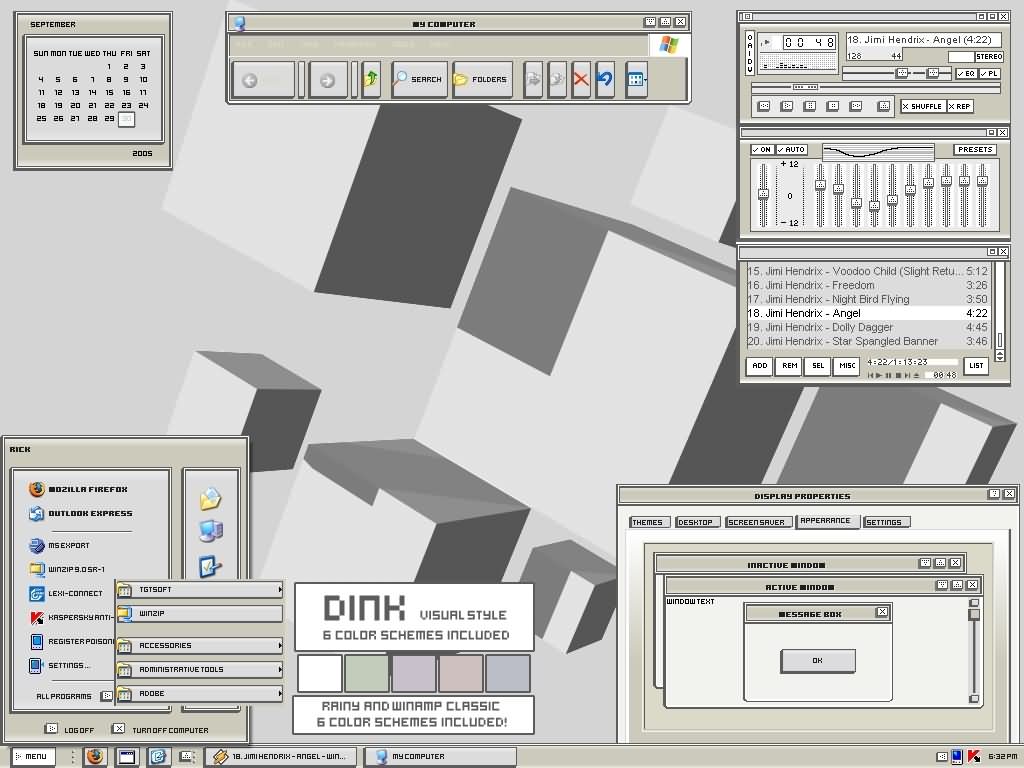The height and width of the screenshot is (768, 1024).
Task: Click the Forward arrow in My Computer toolbar
Action: pos(328,80)
